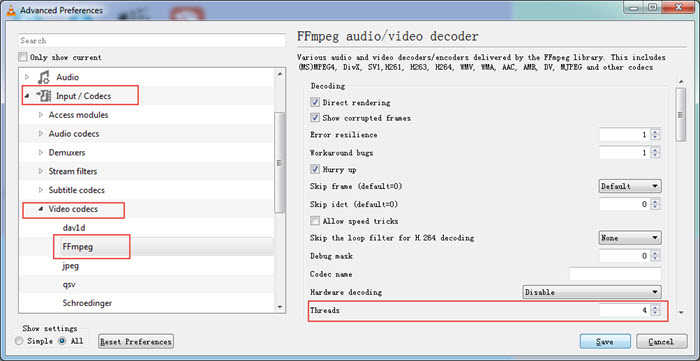700x361 pixels.
Task: Toggle the Direct rendering checkbox
Action: pyautogui.click(x=315, y=102)
